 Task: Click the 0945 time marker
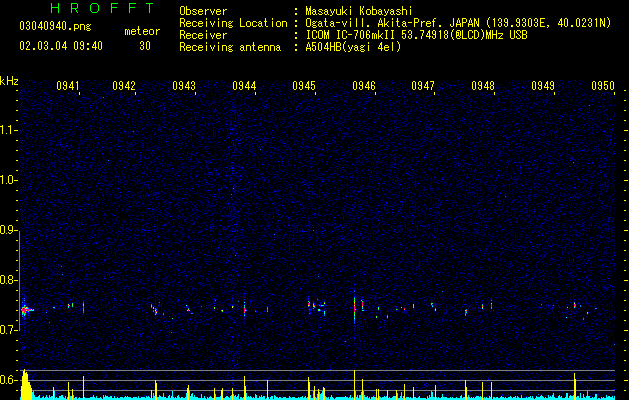pos(304,85)
